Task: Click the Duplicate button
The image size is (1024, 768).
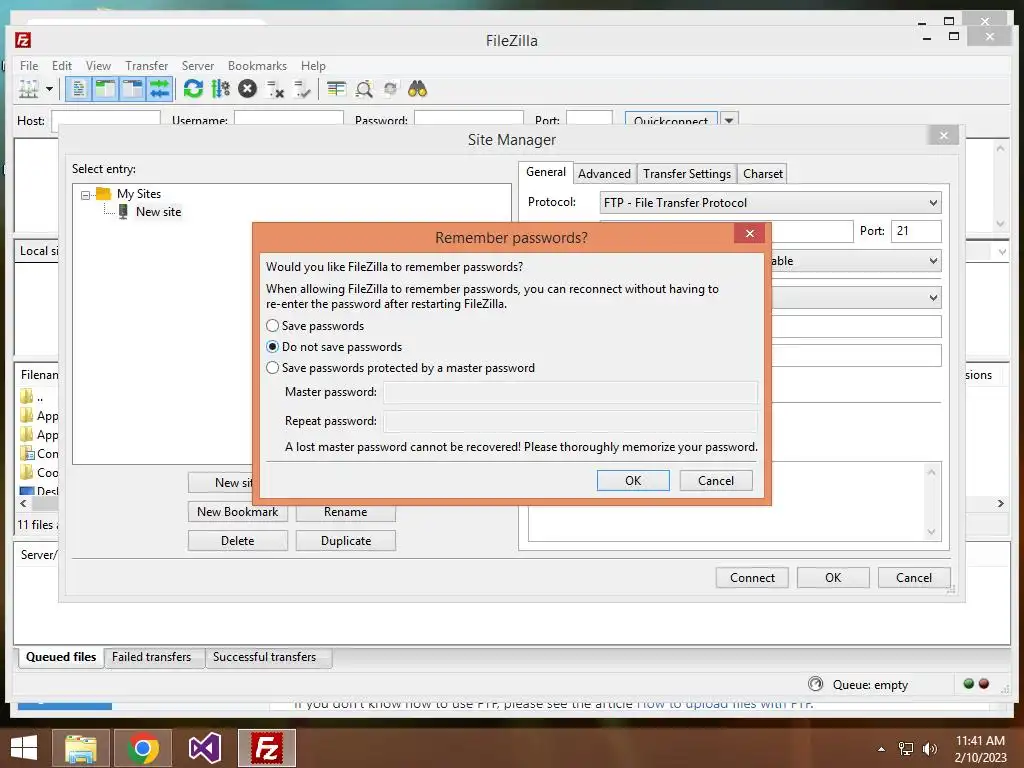Action: [345, 540]
